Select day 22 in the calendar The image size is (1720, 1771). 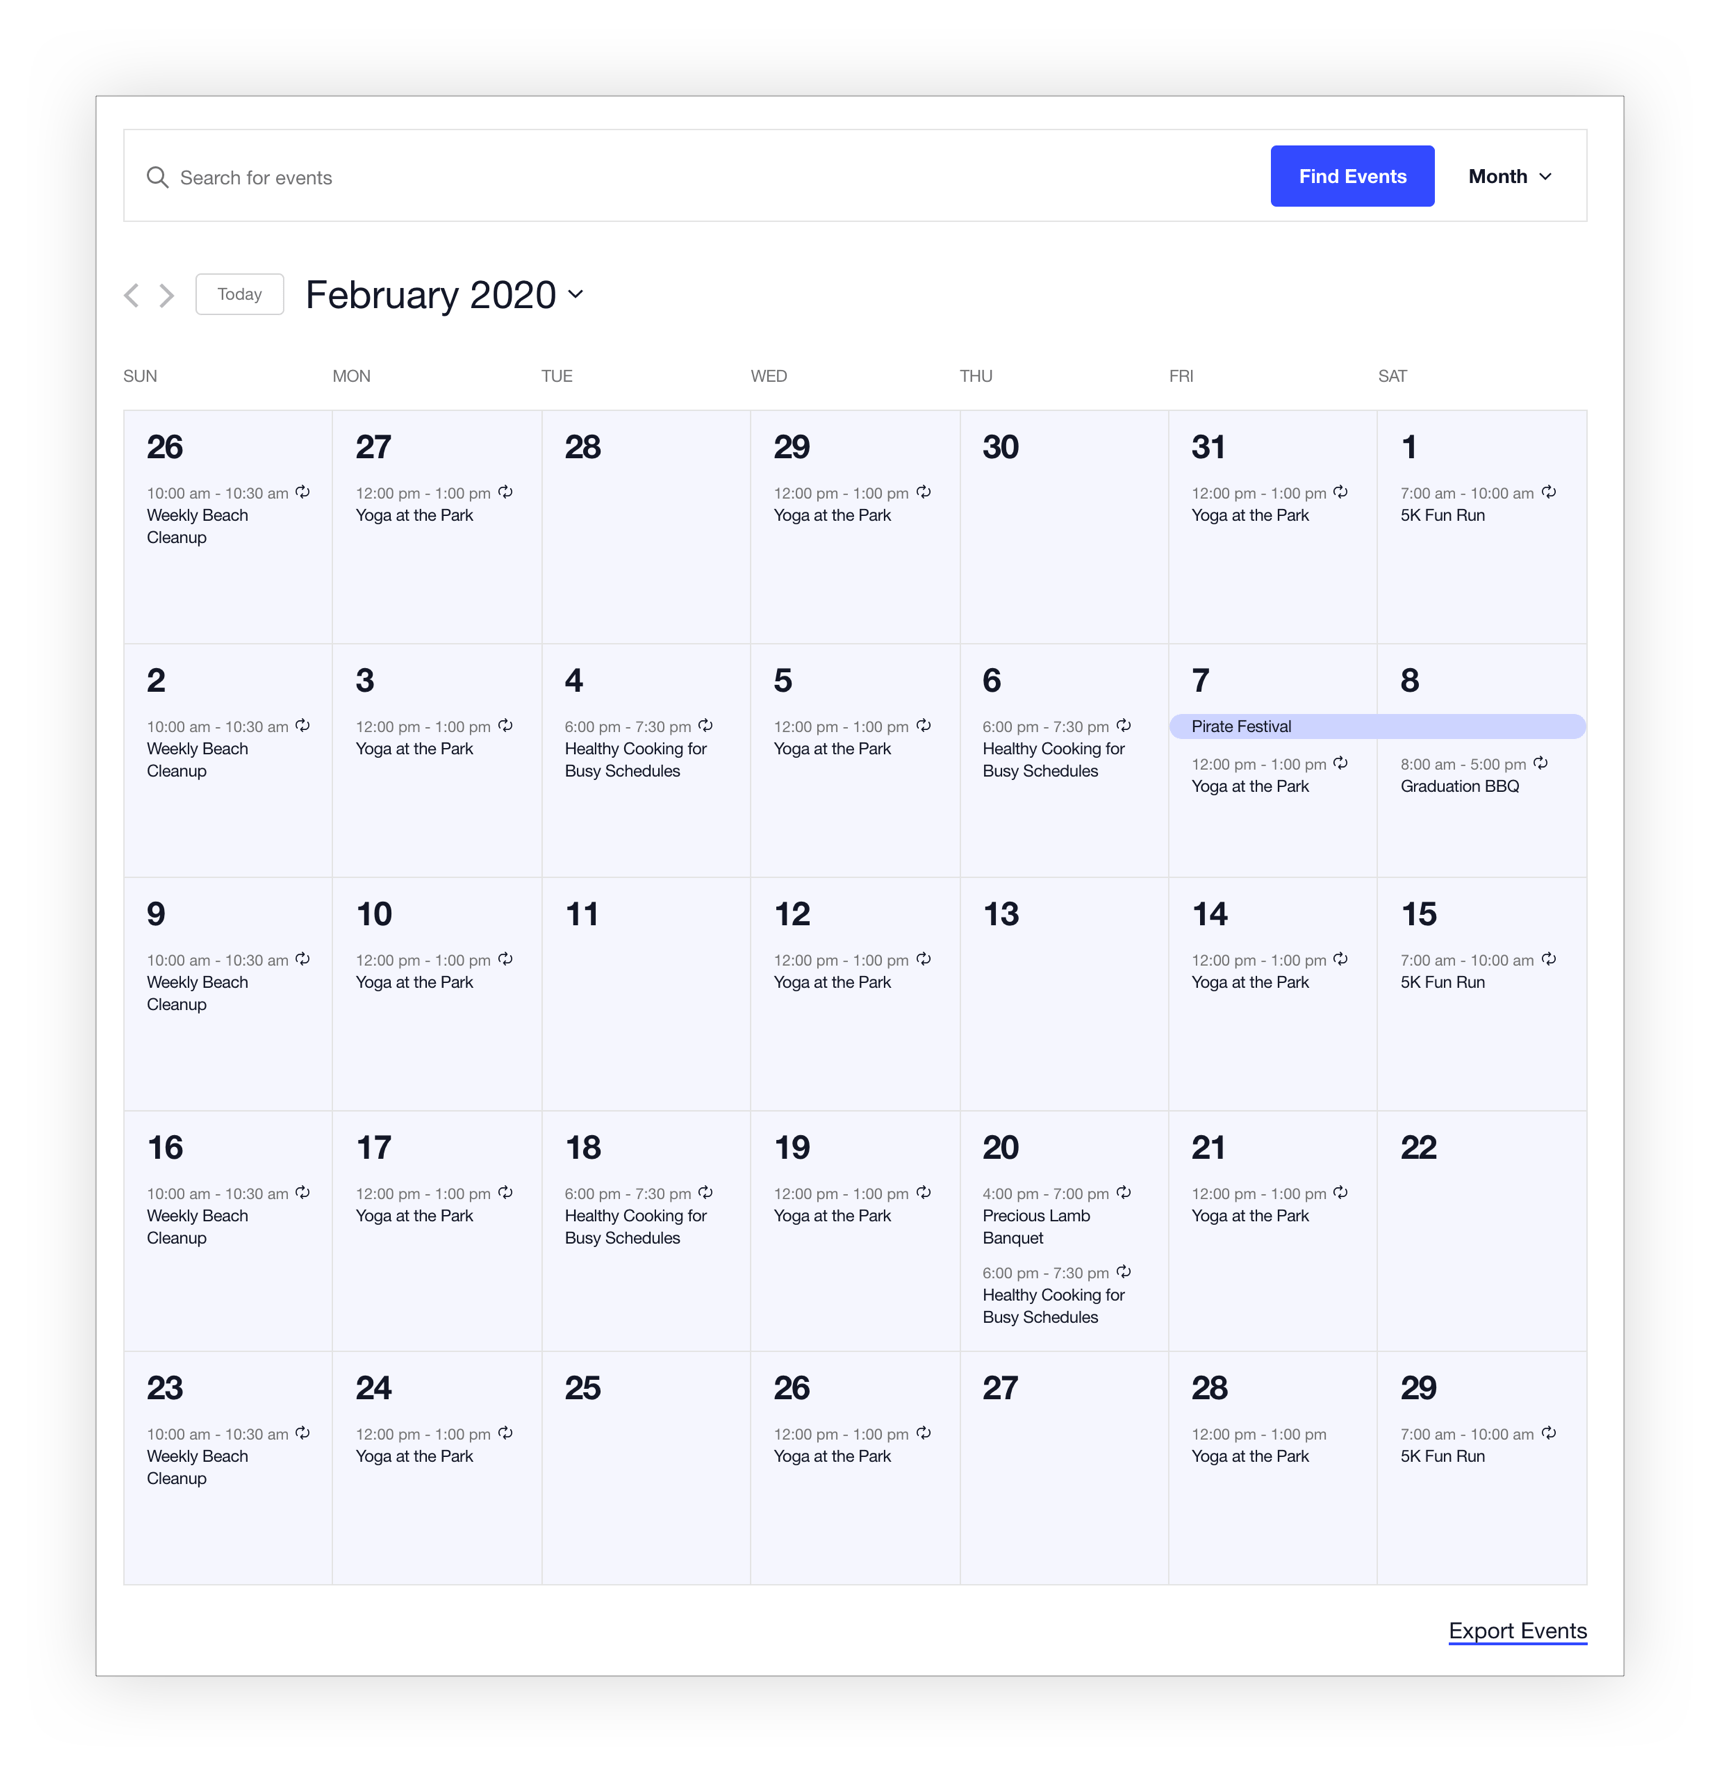[x=1418, y=1147]
